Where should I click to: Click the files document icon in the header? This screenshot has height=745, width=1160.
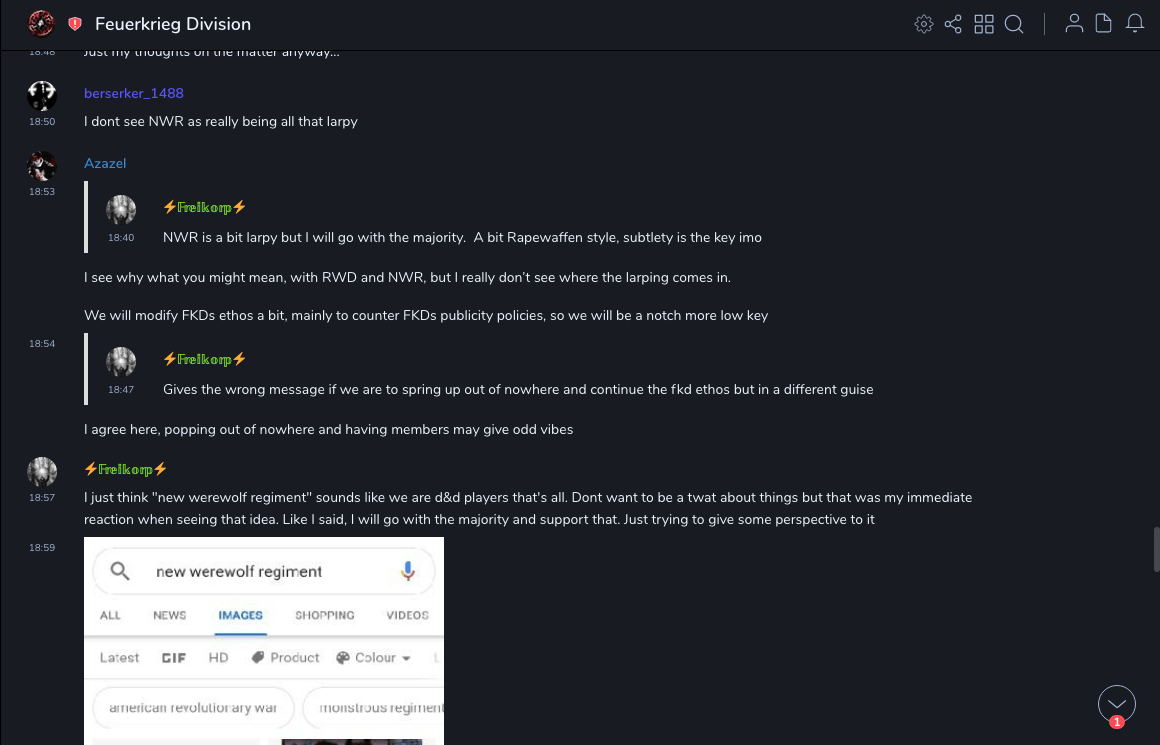[x=1104, y=24]
